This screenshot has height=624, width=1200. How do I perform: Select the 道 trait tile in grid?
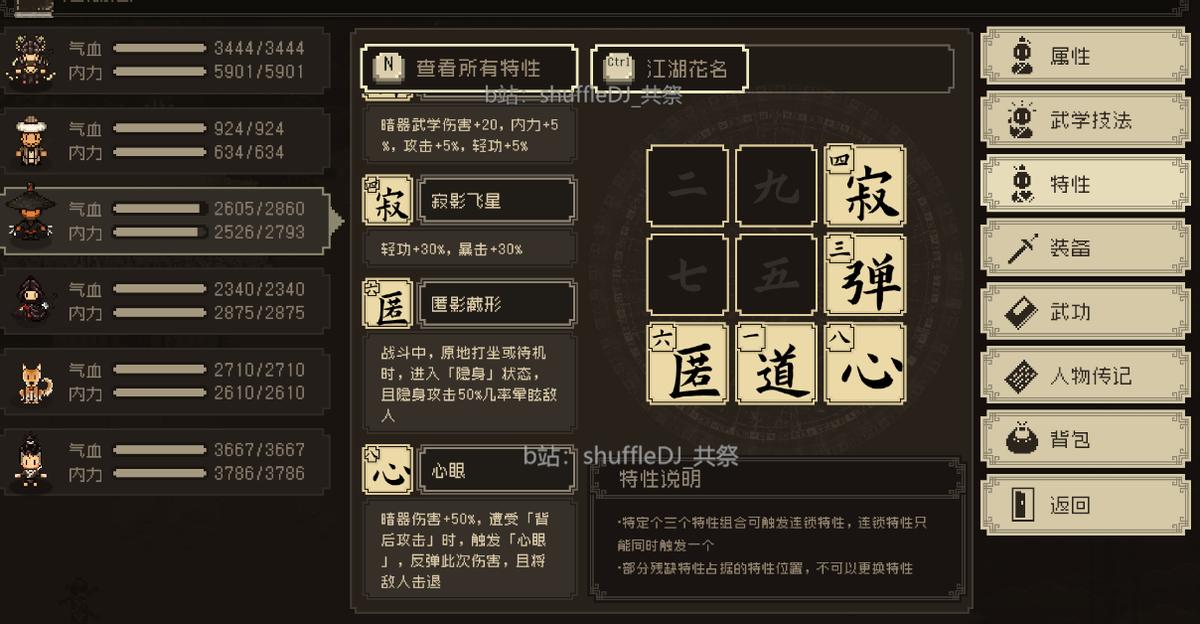point(777,364)
